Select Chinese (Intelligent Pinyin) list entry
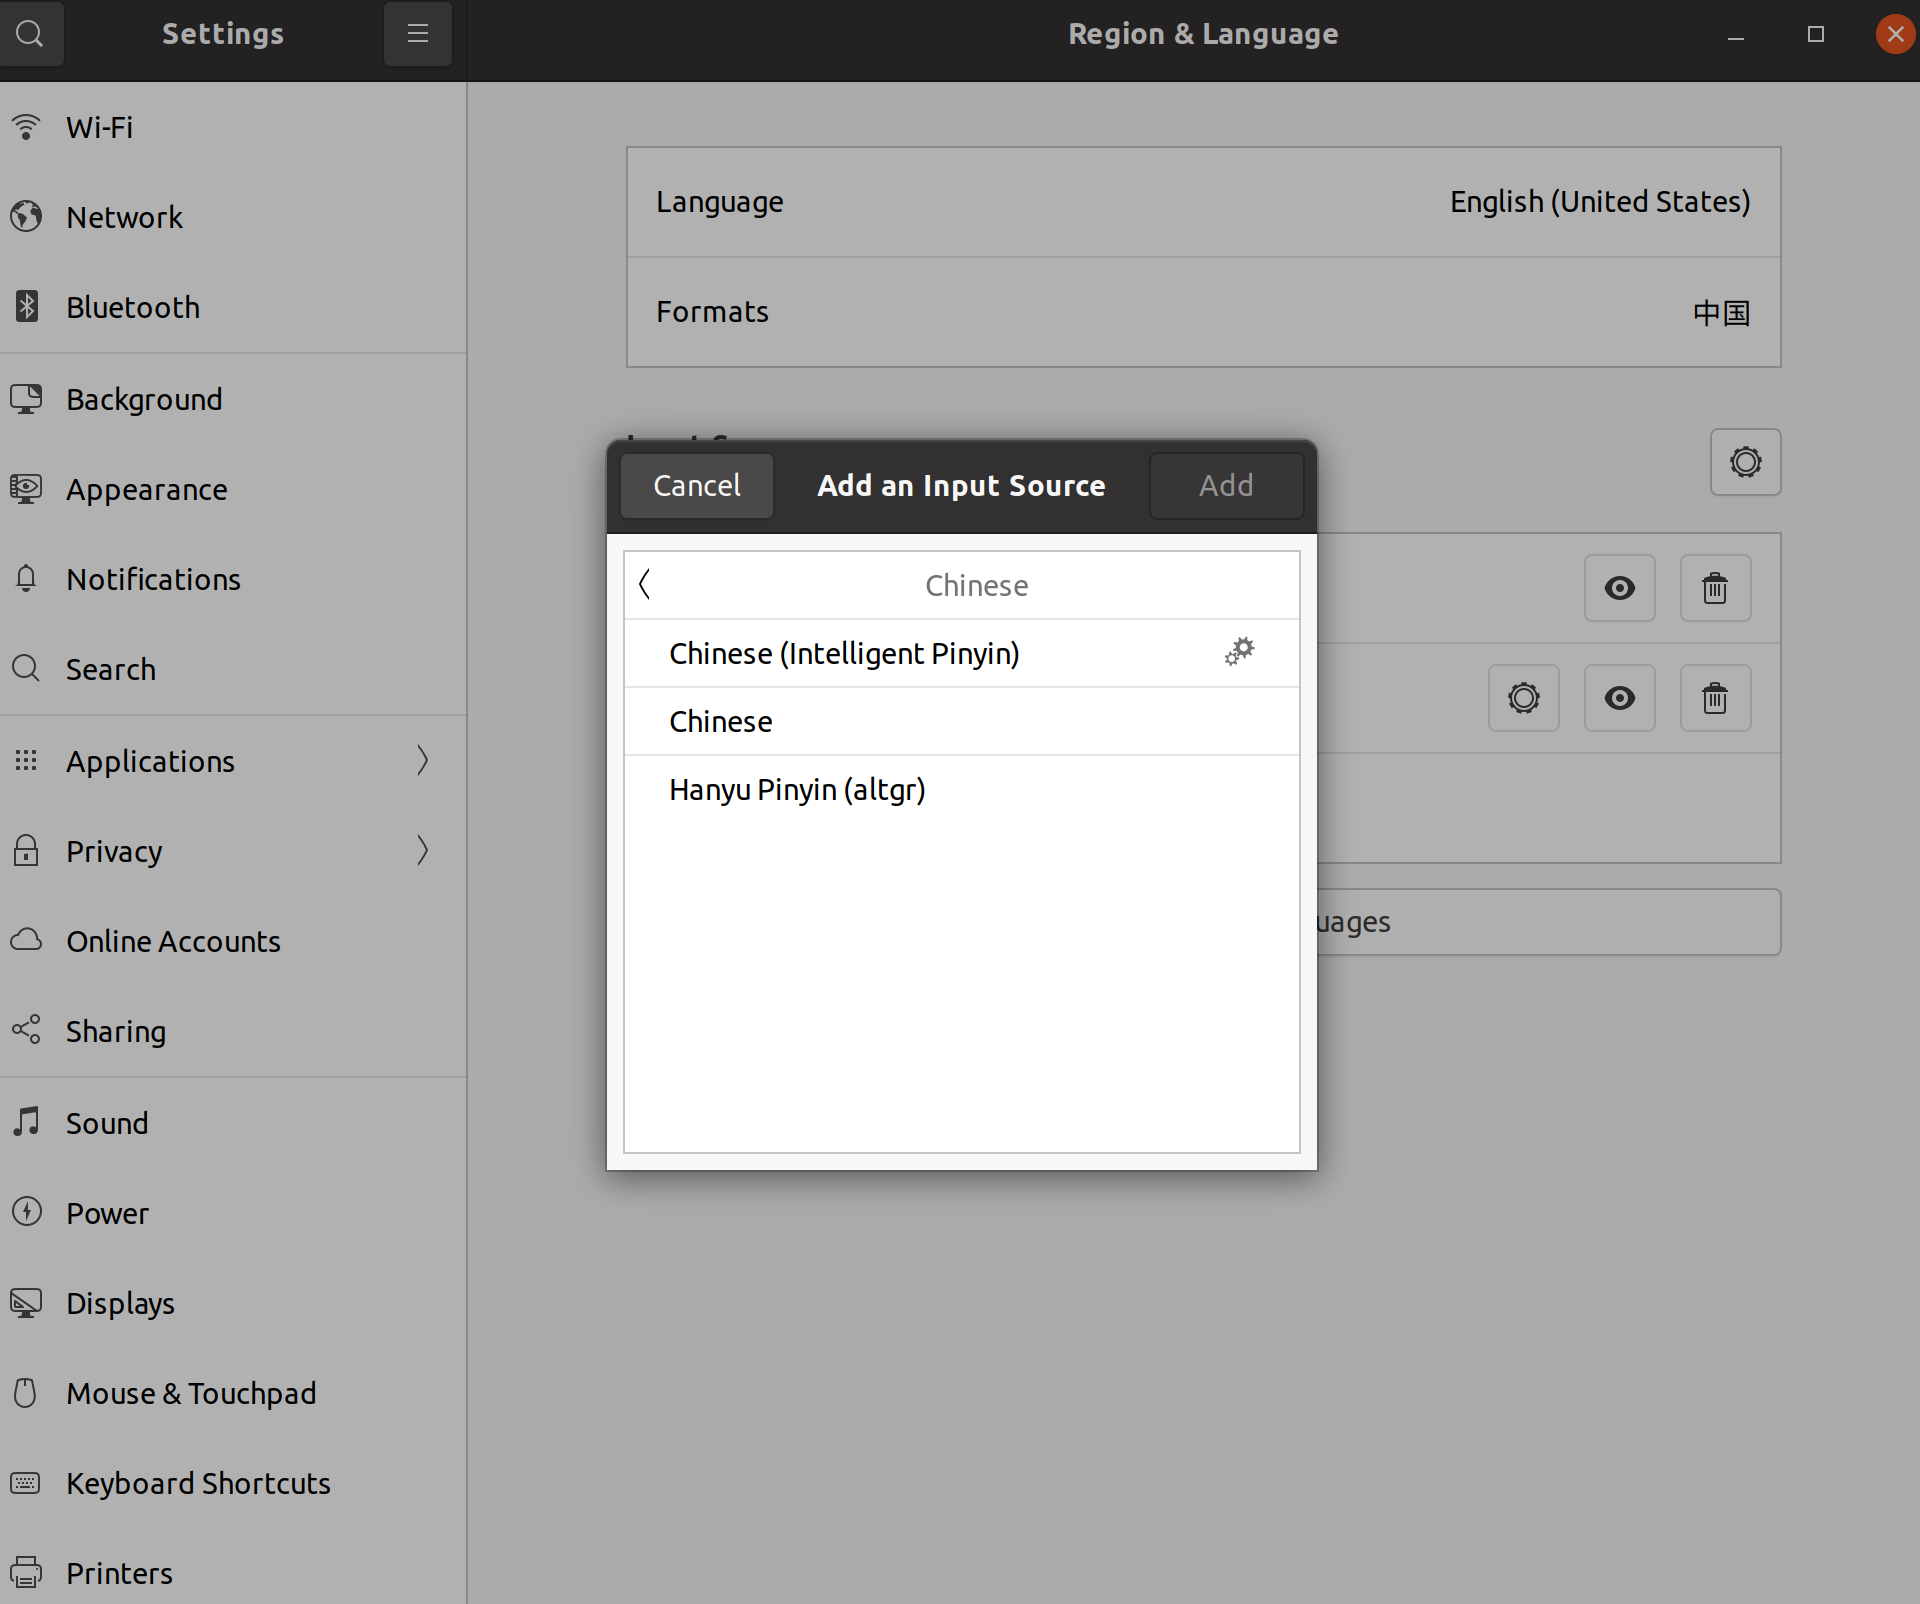Screen dimensions: 1920x1604 click(x=843, y=654)
